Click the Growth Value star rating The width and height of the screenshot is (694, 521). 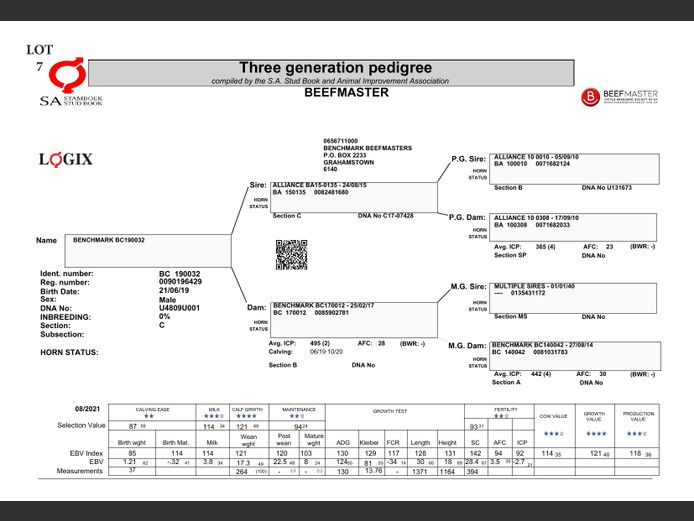click(594, 433)
